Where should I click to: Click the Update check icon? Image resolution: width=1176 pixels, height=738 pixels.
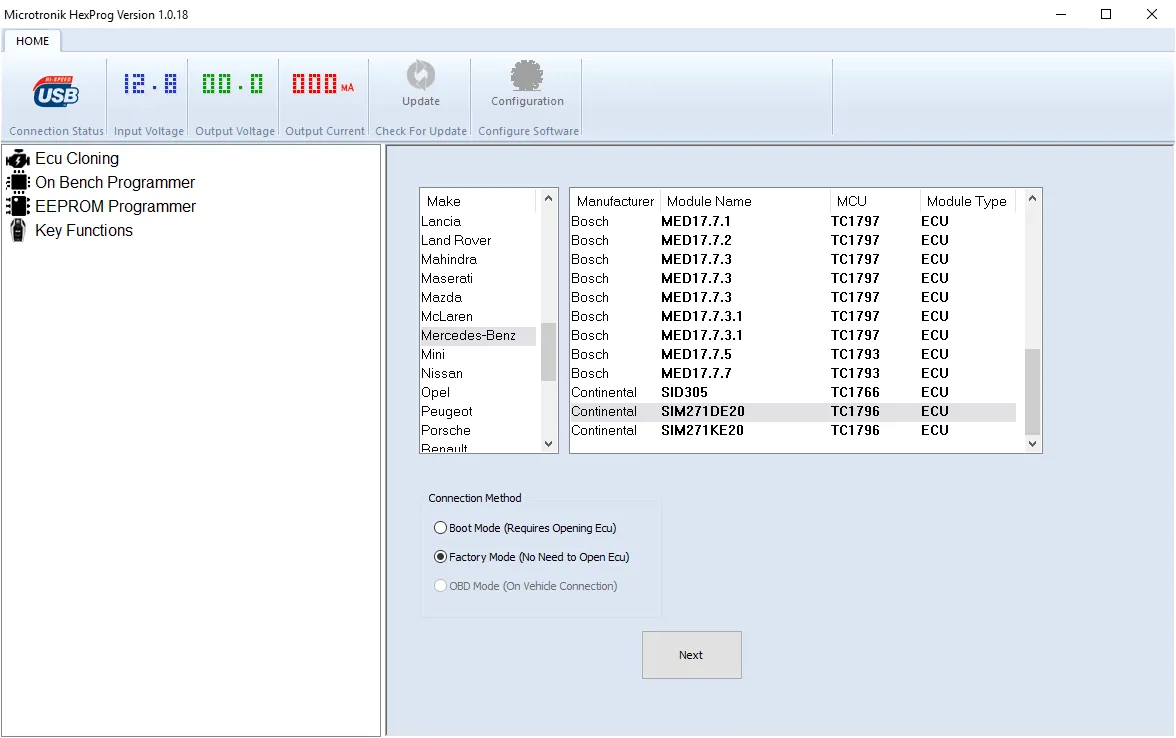point(421,75)
